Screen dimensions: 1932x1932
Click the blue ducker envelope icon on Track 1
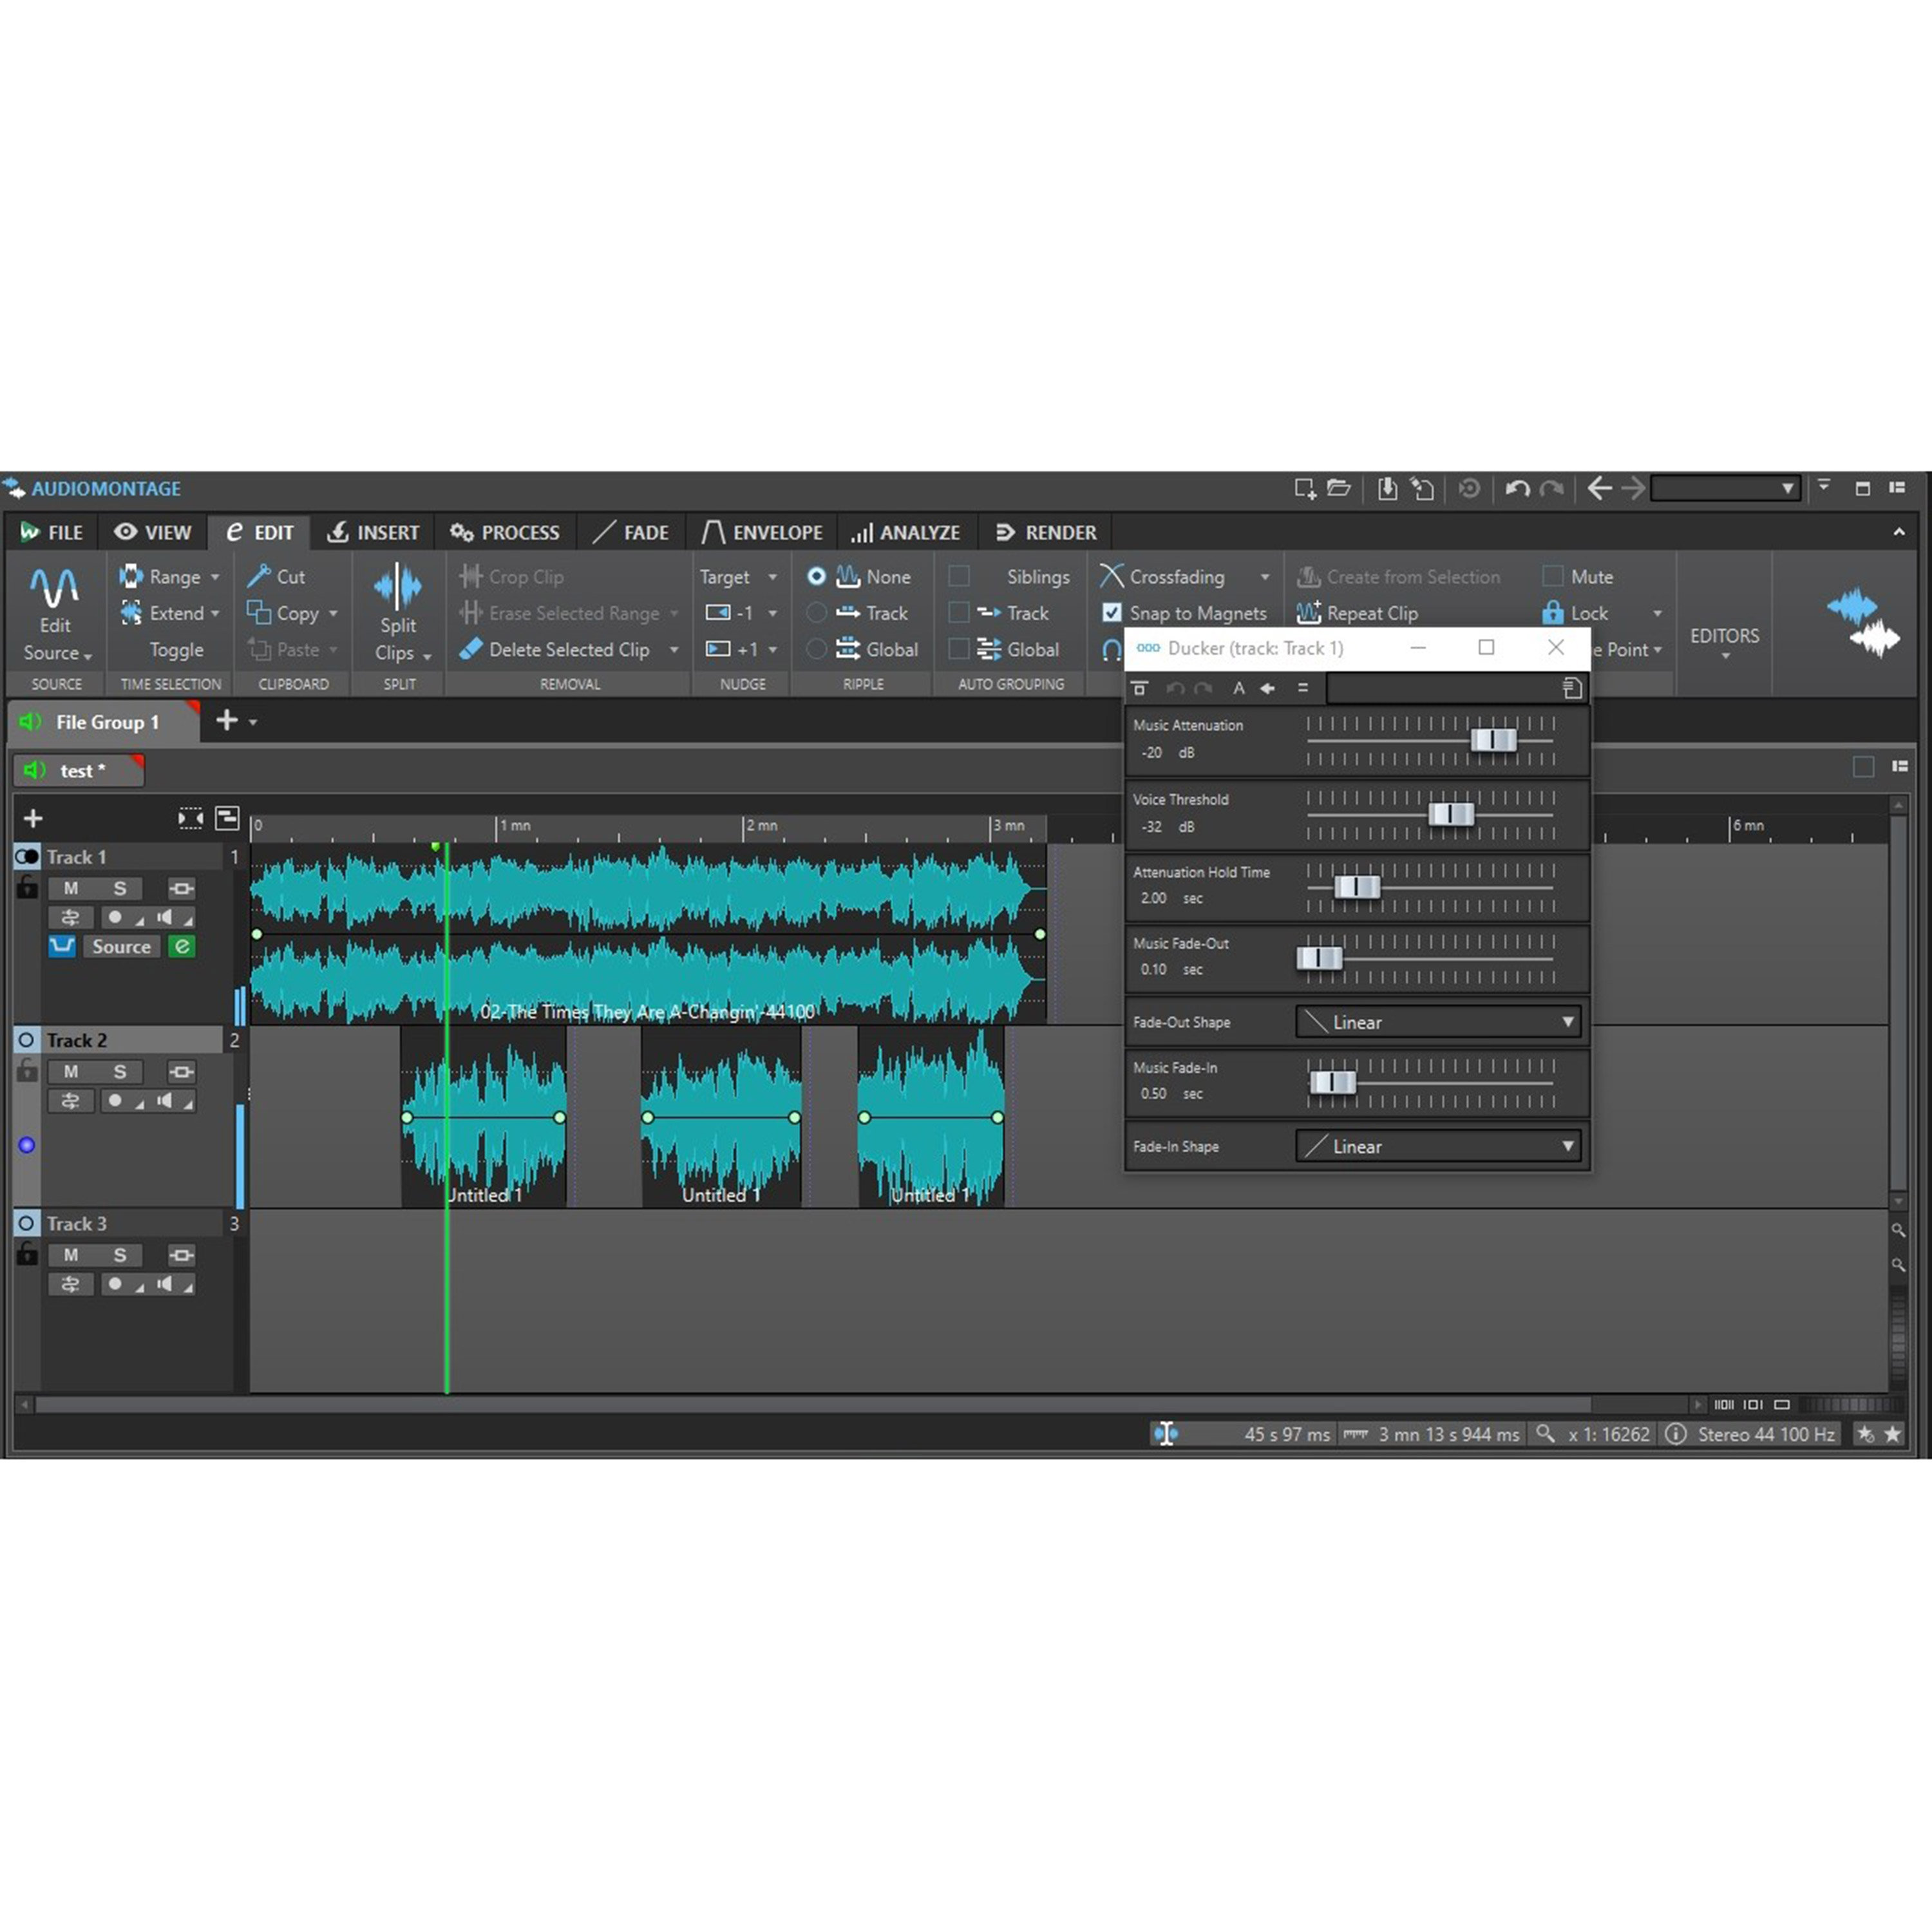(x=62, y=946)
